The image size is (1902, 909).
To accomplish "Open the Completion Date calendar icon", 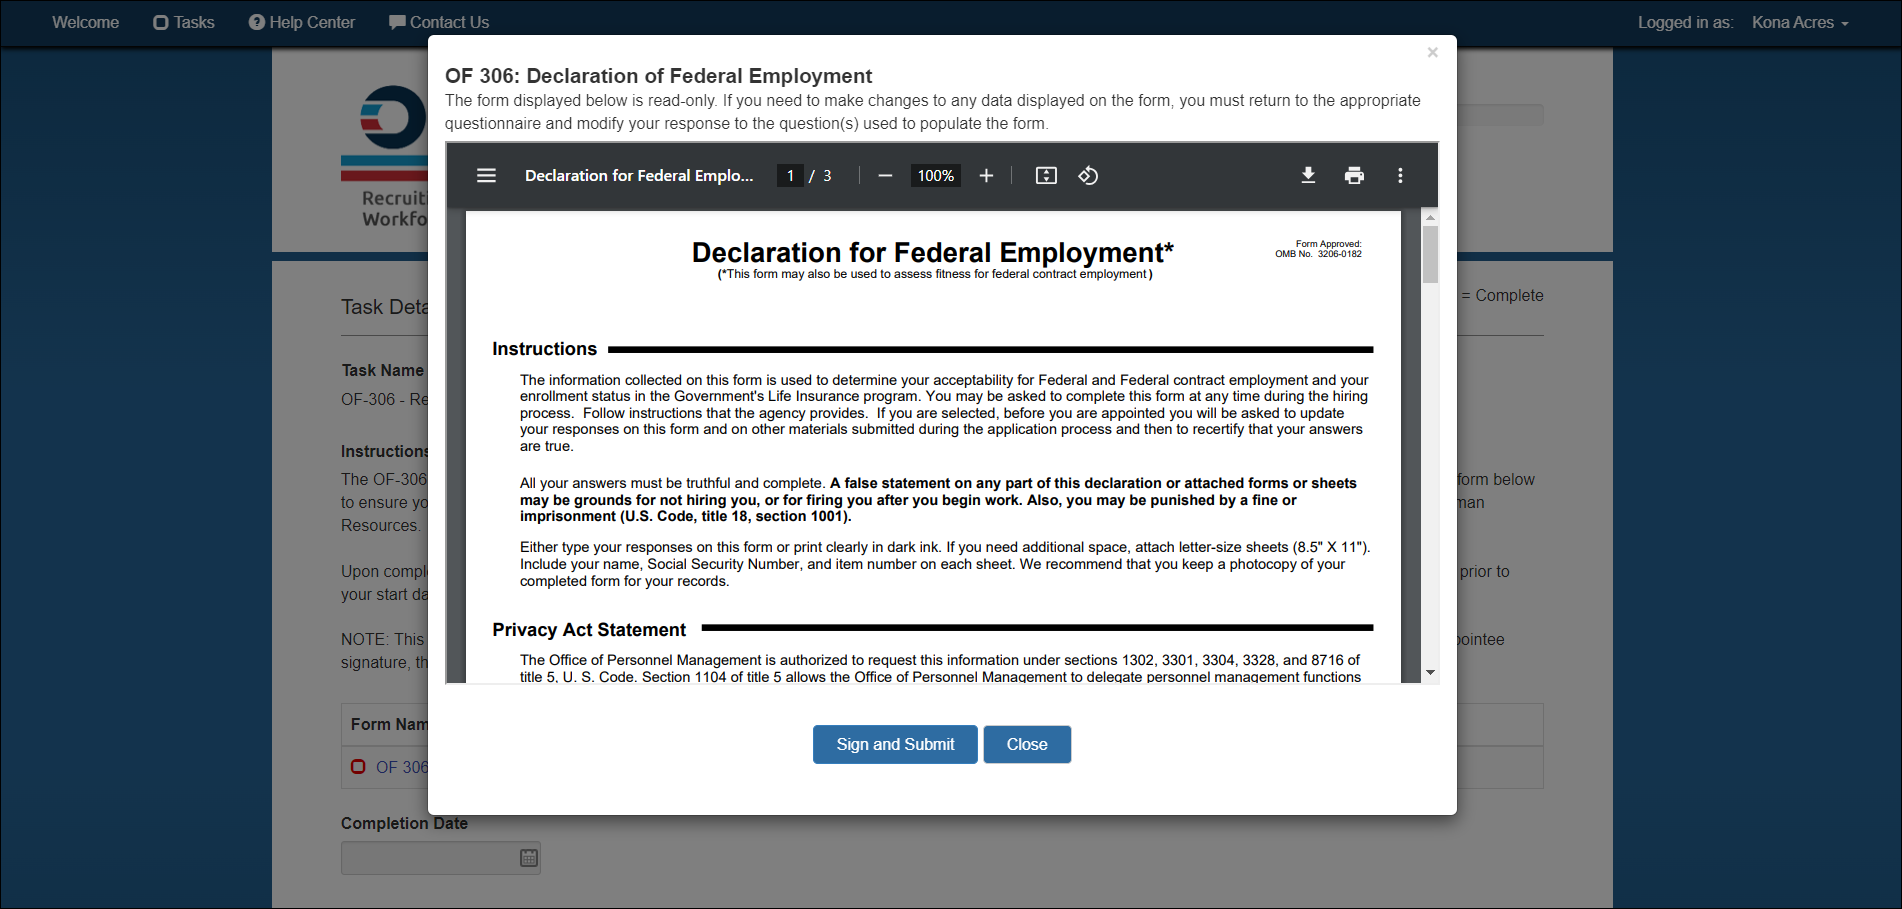I will click(529, 858).
